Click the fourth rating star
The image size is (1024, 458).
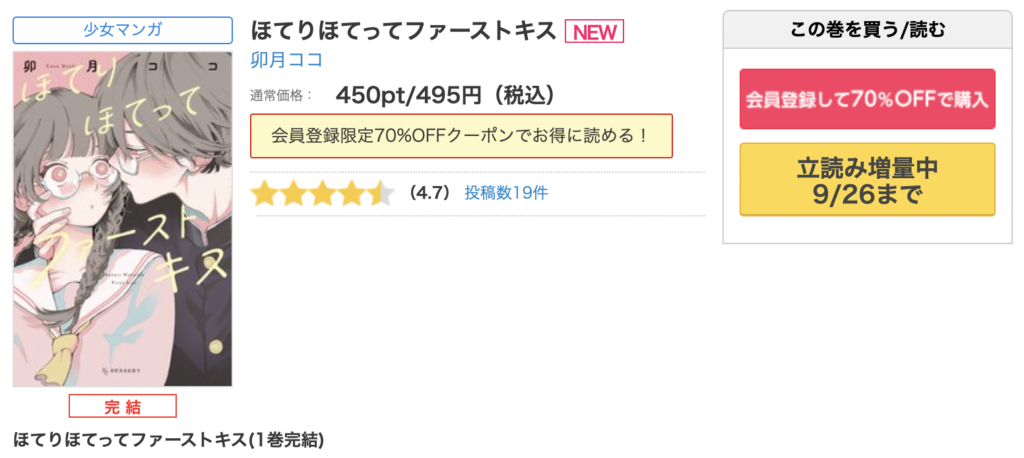352,193
